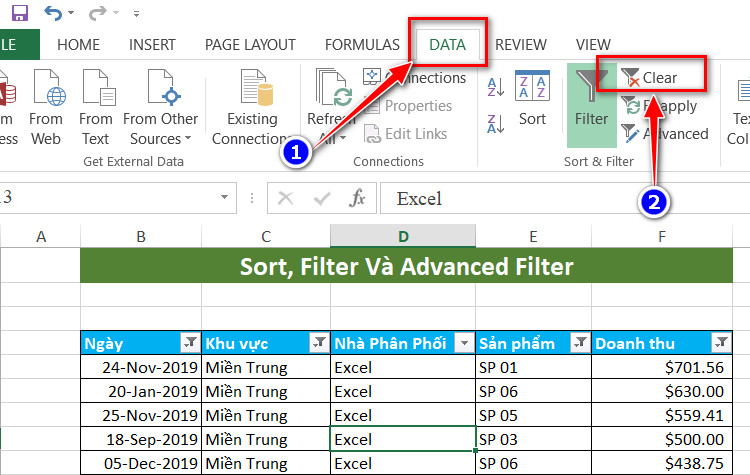The image size is (750, 475).
Task: Click Edit Links in Connections group
Action: (406, 134)
